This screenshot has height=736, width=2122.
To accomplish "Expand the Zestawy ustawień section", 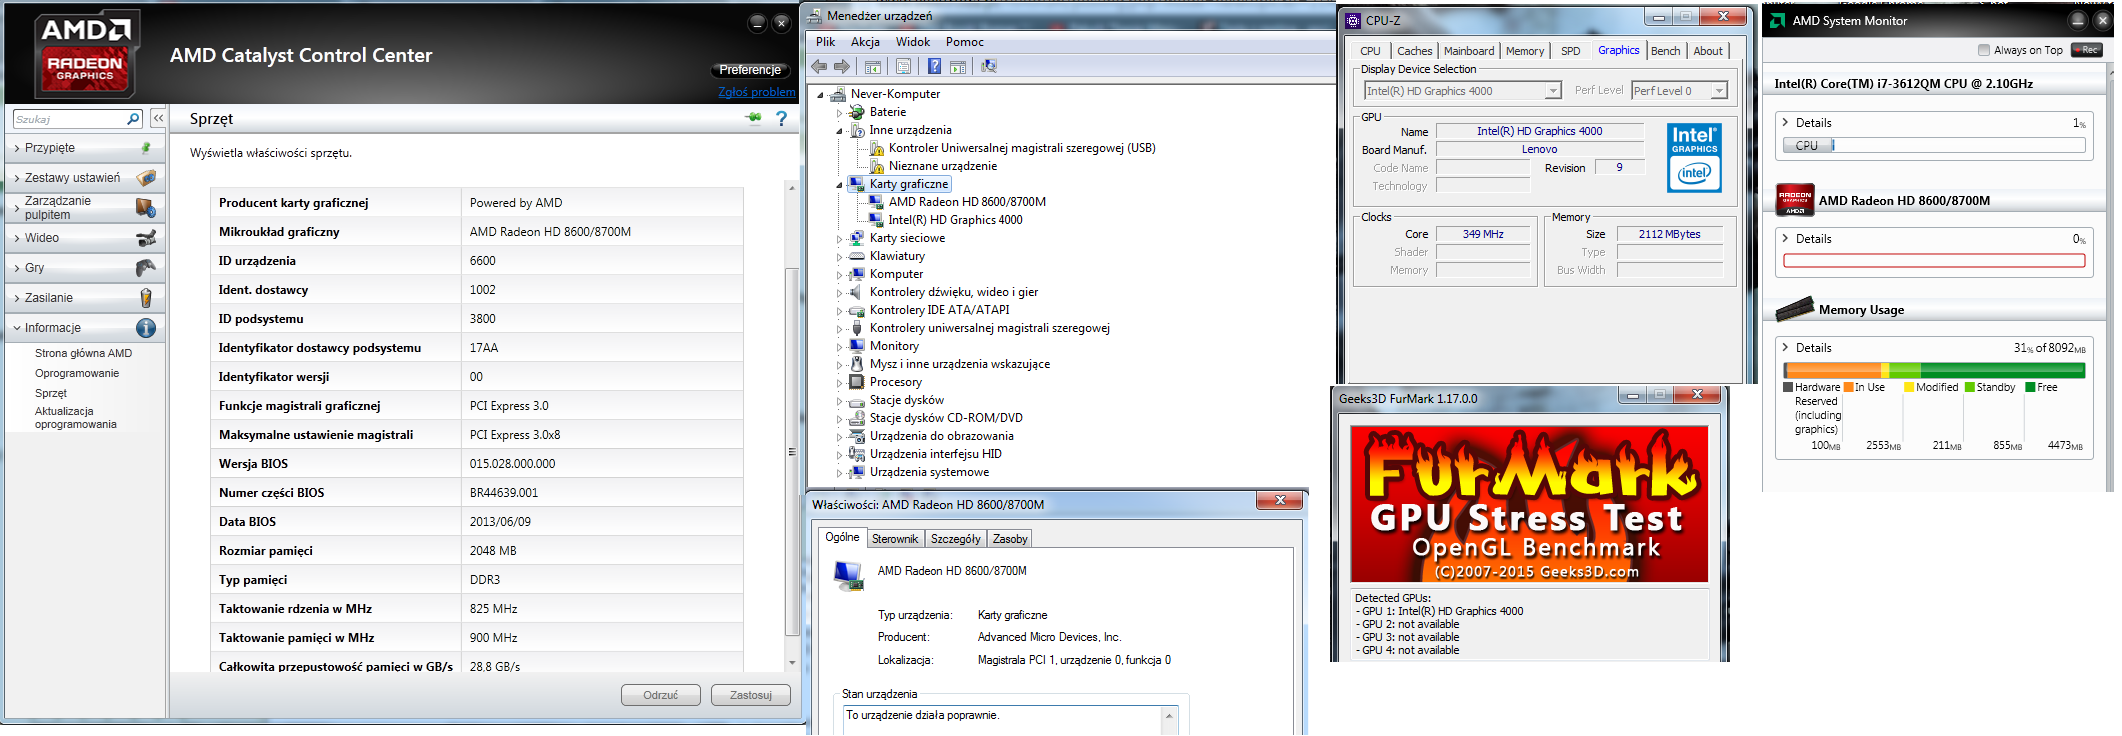I will pyautogui.click(x=84, y=178).
